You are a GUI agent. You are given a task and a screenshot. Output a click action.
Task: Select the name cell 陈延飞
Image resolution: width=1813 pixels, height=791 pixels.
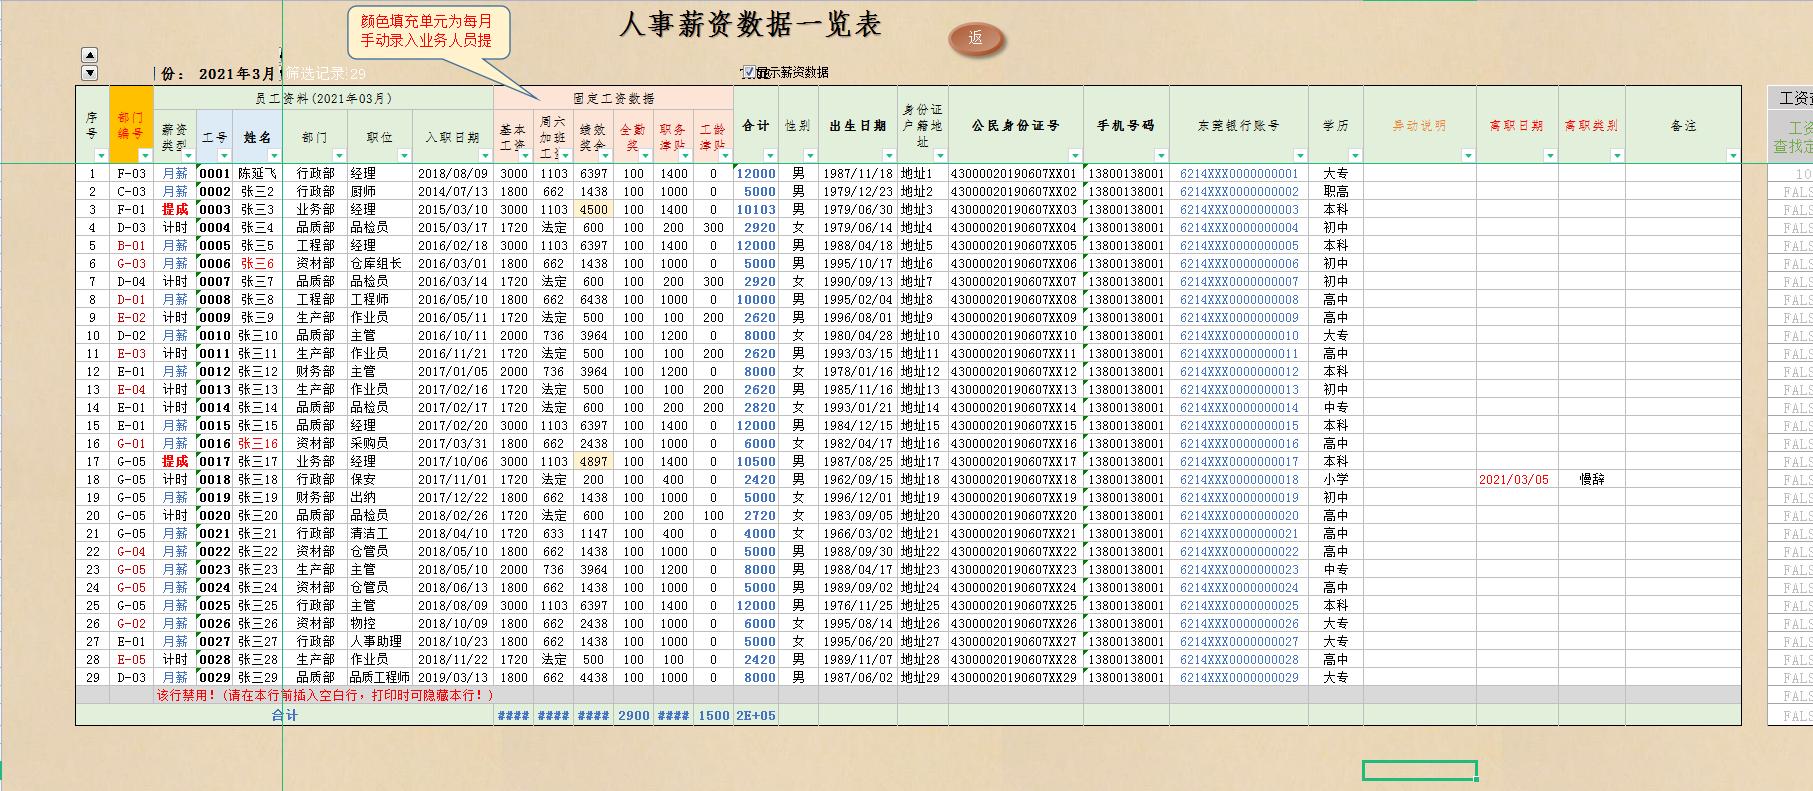pos(258,174)
